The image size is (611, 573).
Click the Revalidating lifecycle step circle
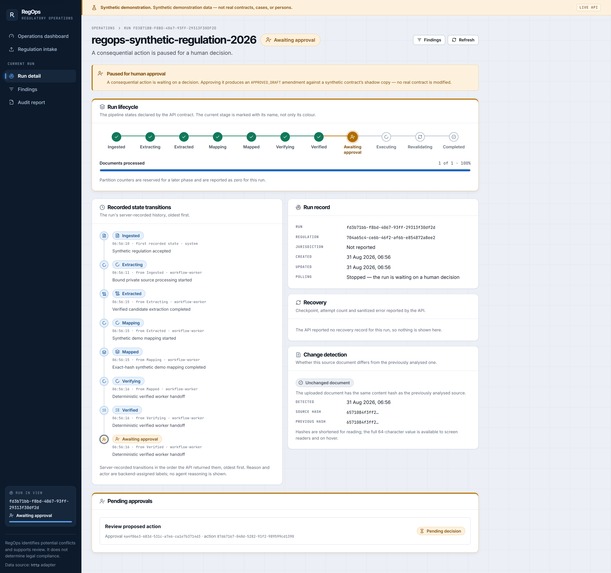click(x=420, y=137)
